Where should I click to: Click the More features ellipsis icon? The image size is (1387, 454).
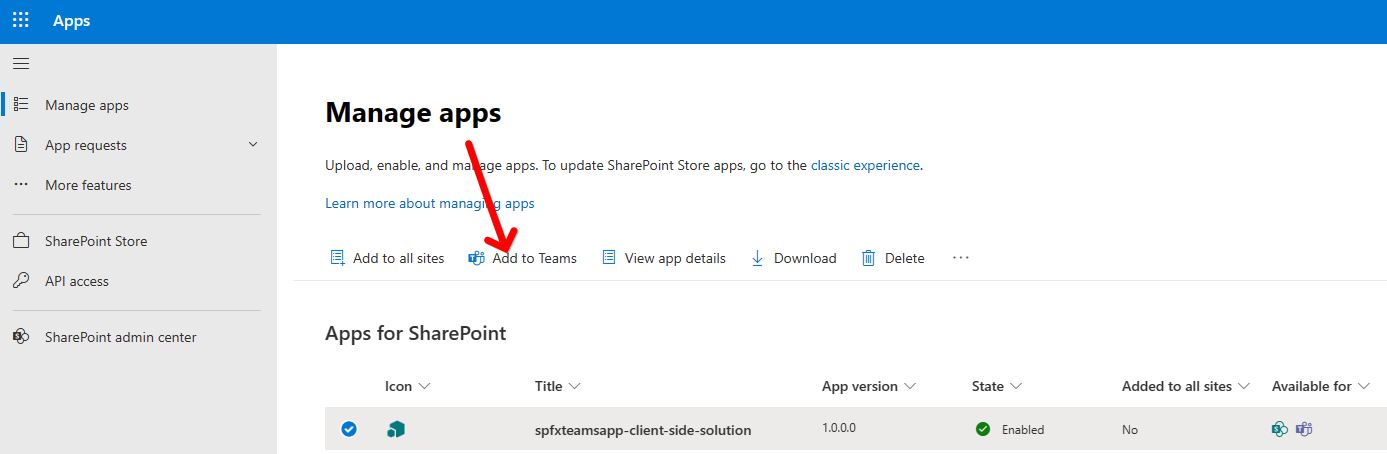point(21,185)
